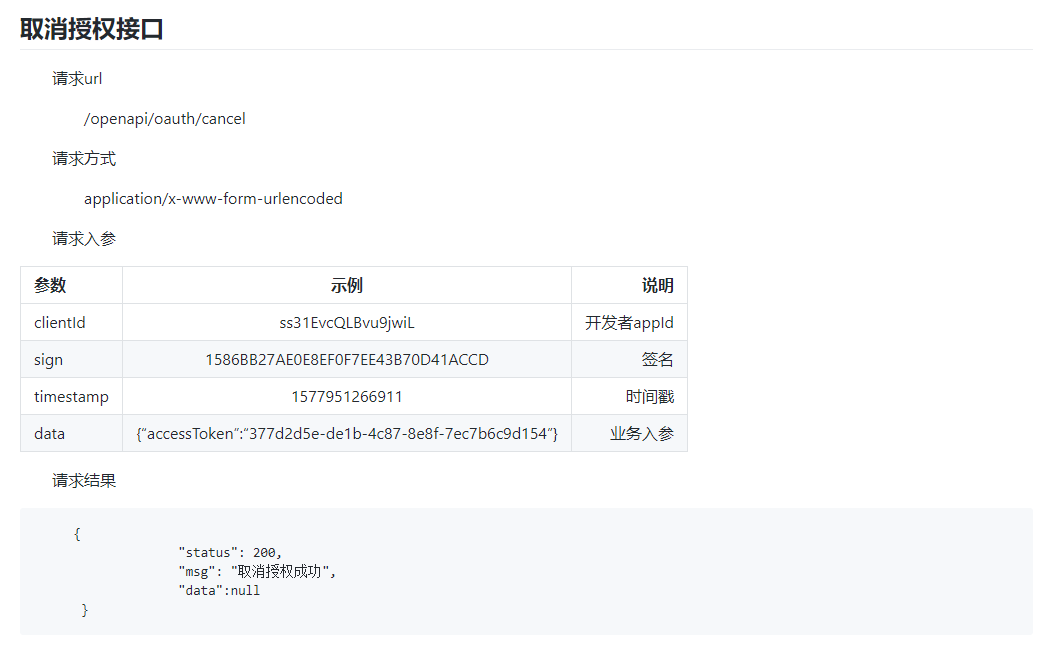Select the timestamp value 1577951266911
The width and height of the screenshot is (1051, 672).
click(x=345, y=396)
